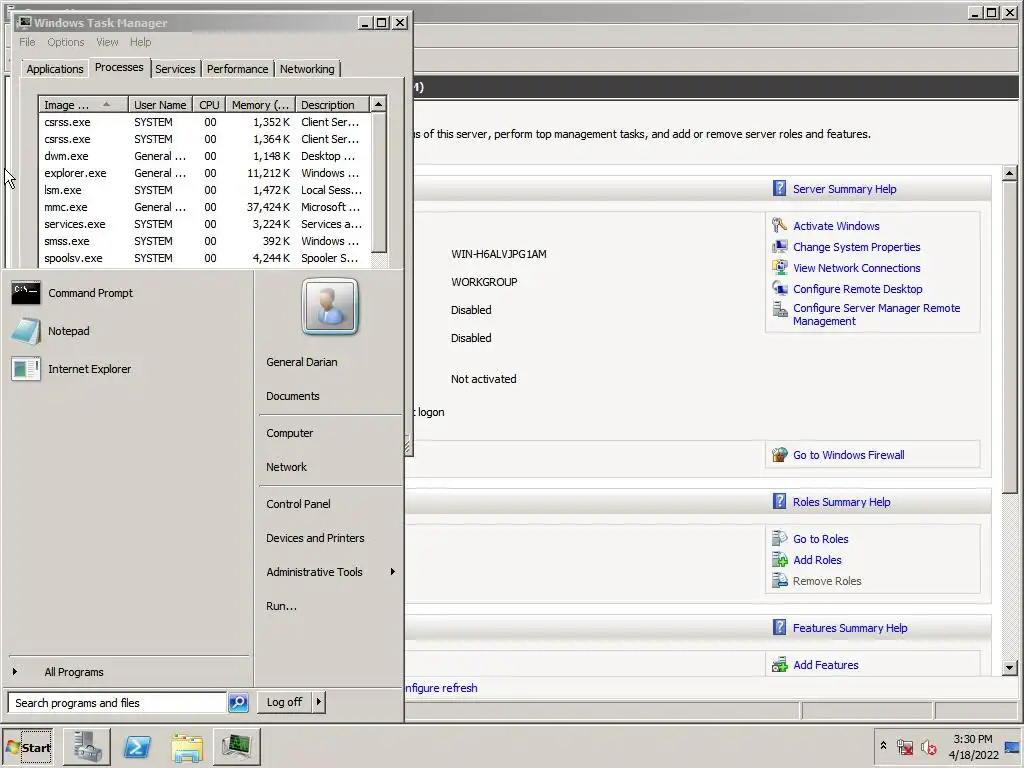
Task: Open the Options menu in Task Manager
Action: click(x=65, y=42)
